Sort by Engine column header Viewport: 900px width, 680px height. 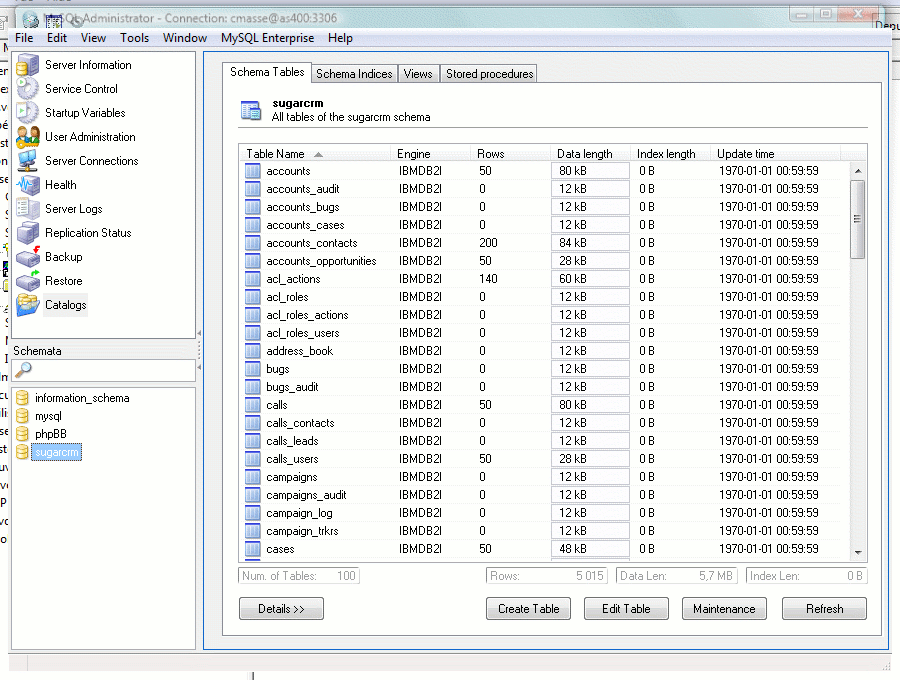click(x=430, y=154)
